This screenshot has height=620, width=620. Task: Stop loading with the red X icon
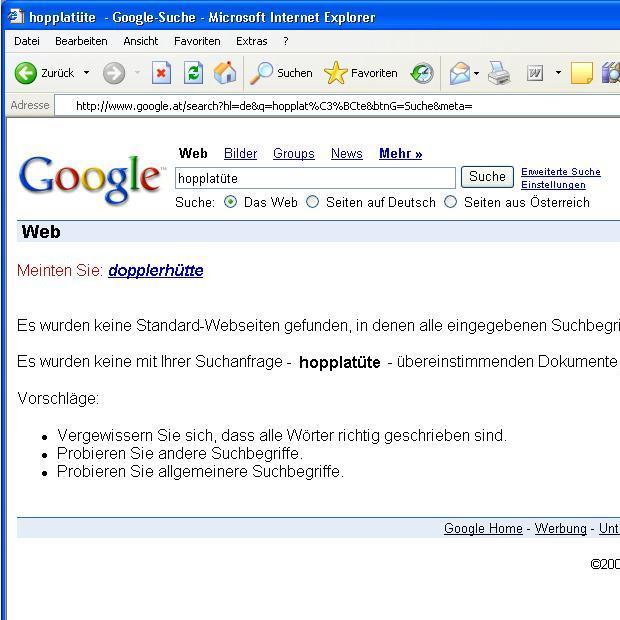click(x=161, y=73)
